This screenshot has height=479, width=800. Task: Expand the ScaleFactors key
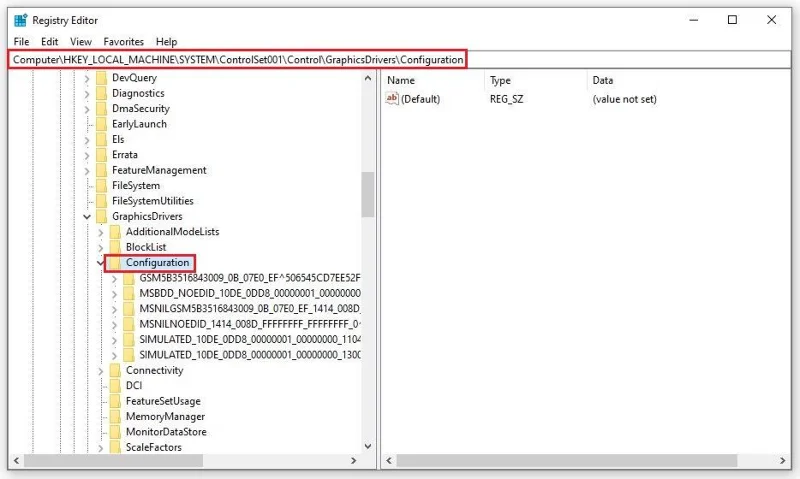pyautogui.click(x=101, y=448)
